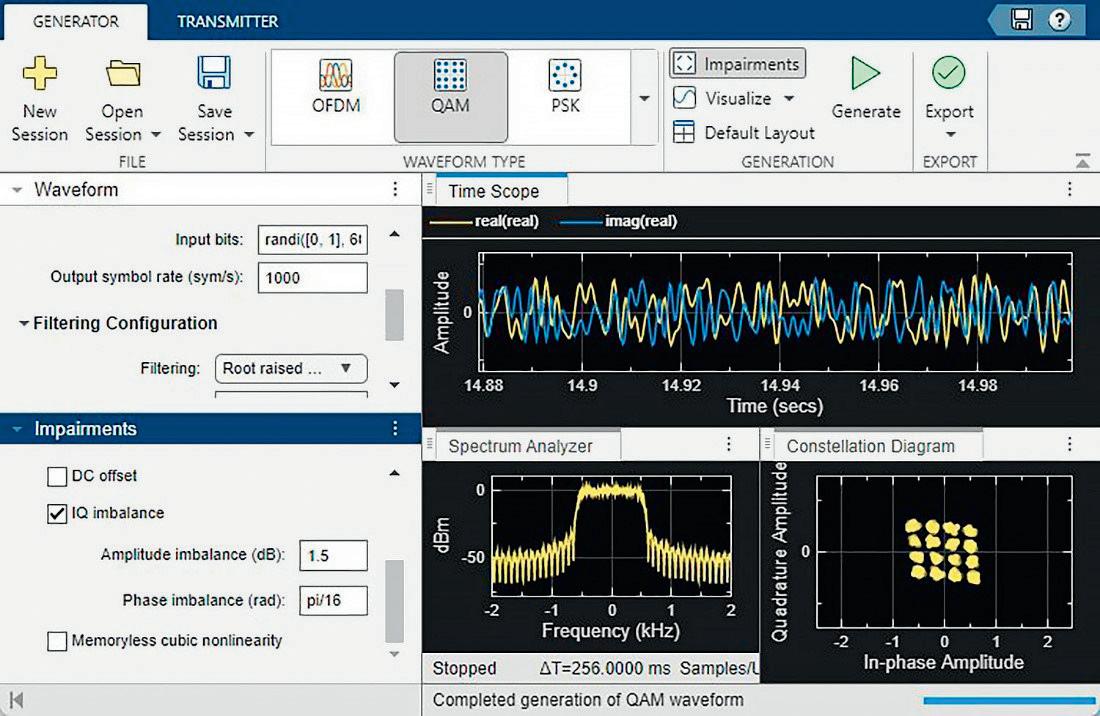Click the Impairments panel scroll up arrow
This screenshot has width=1100, height=716.
click(395, 473)
